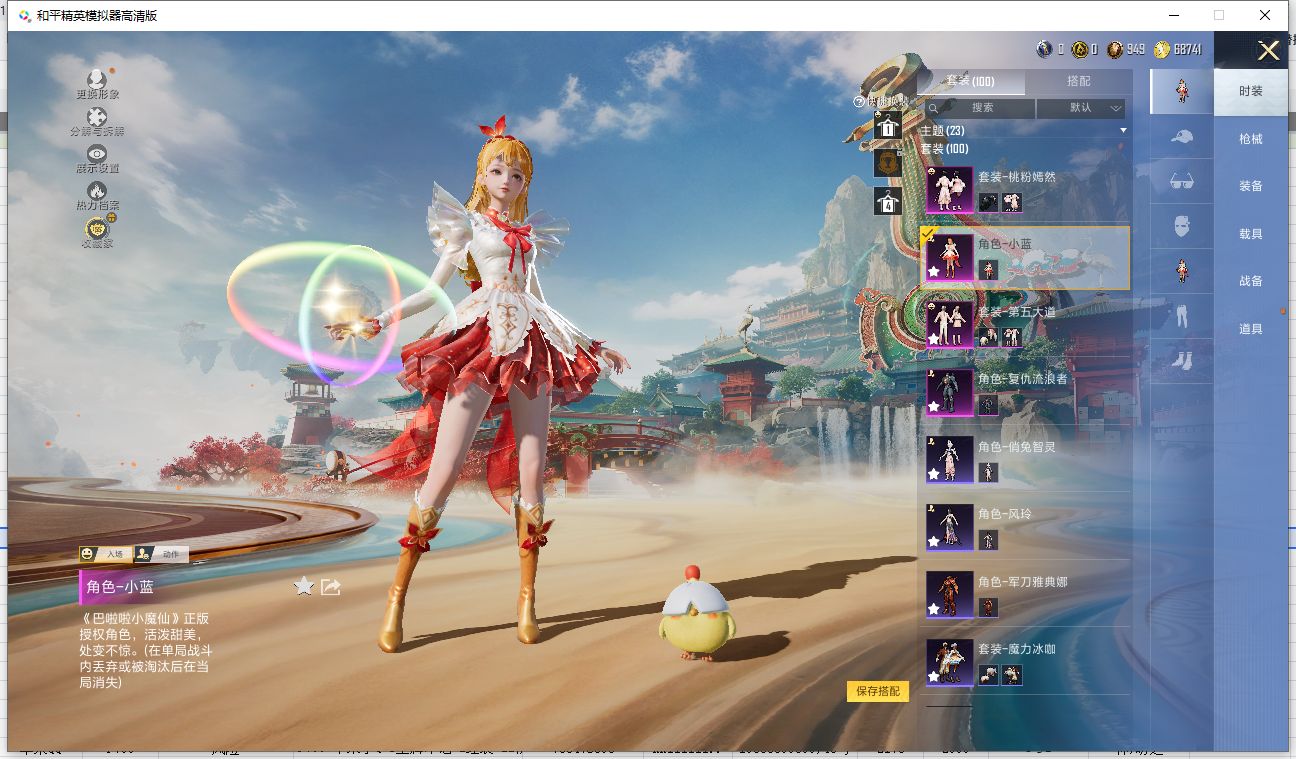
Task: Click the 68741 gold coin balance
Action: (x=1188, y=49)
